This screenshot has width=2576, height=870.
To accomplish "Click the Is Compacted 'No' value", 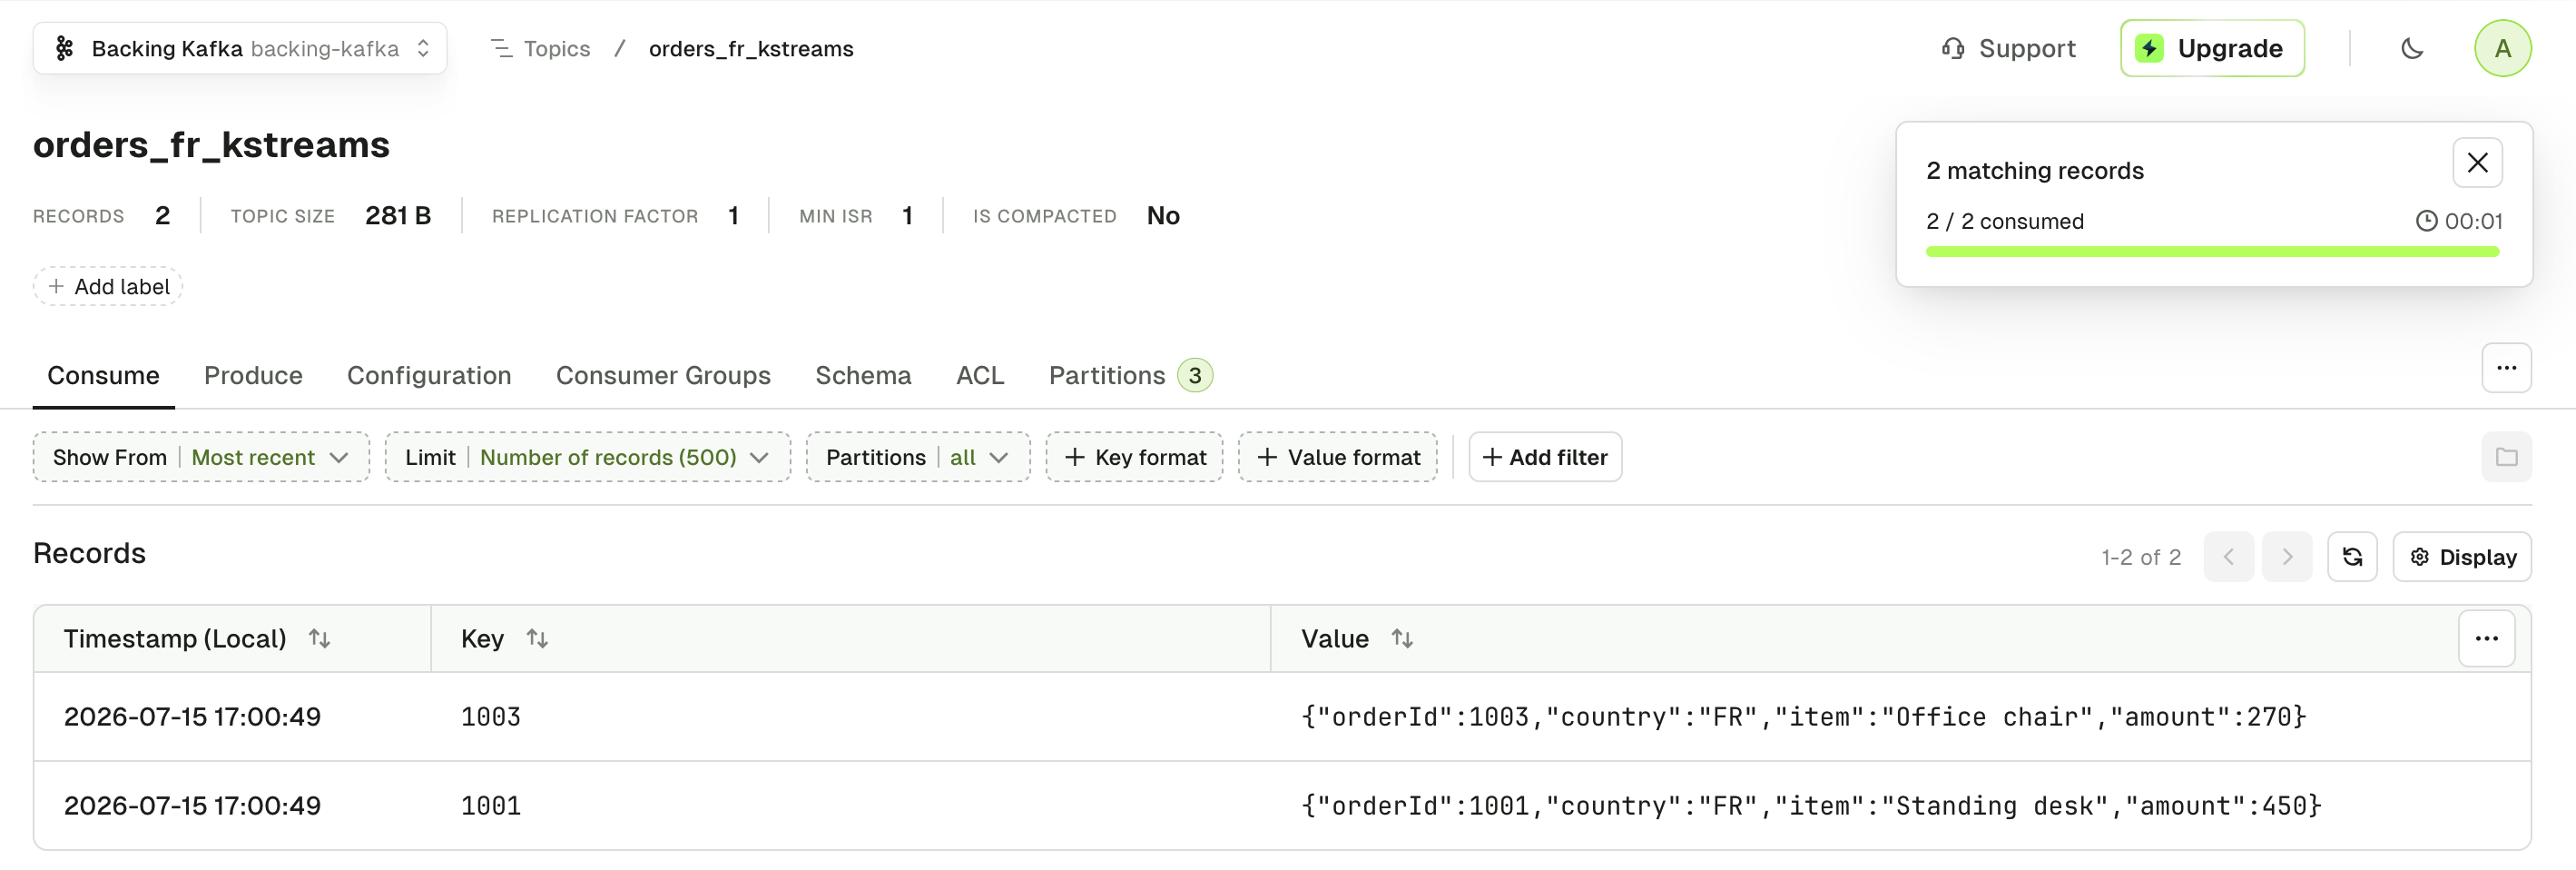I will point(1163,216).
